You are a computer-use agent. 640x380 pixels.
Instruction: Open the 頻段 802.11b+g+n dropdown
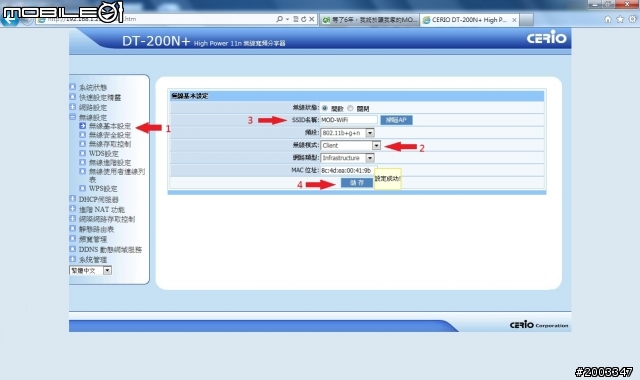click(x=347, y=133)
